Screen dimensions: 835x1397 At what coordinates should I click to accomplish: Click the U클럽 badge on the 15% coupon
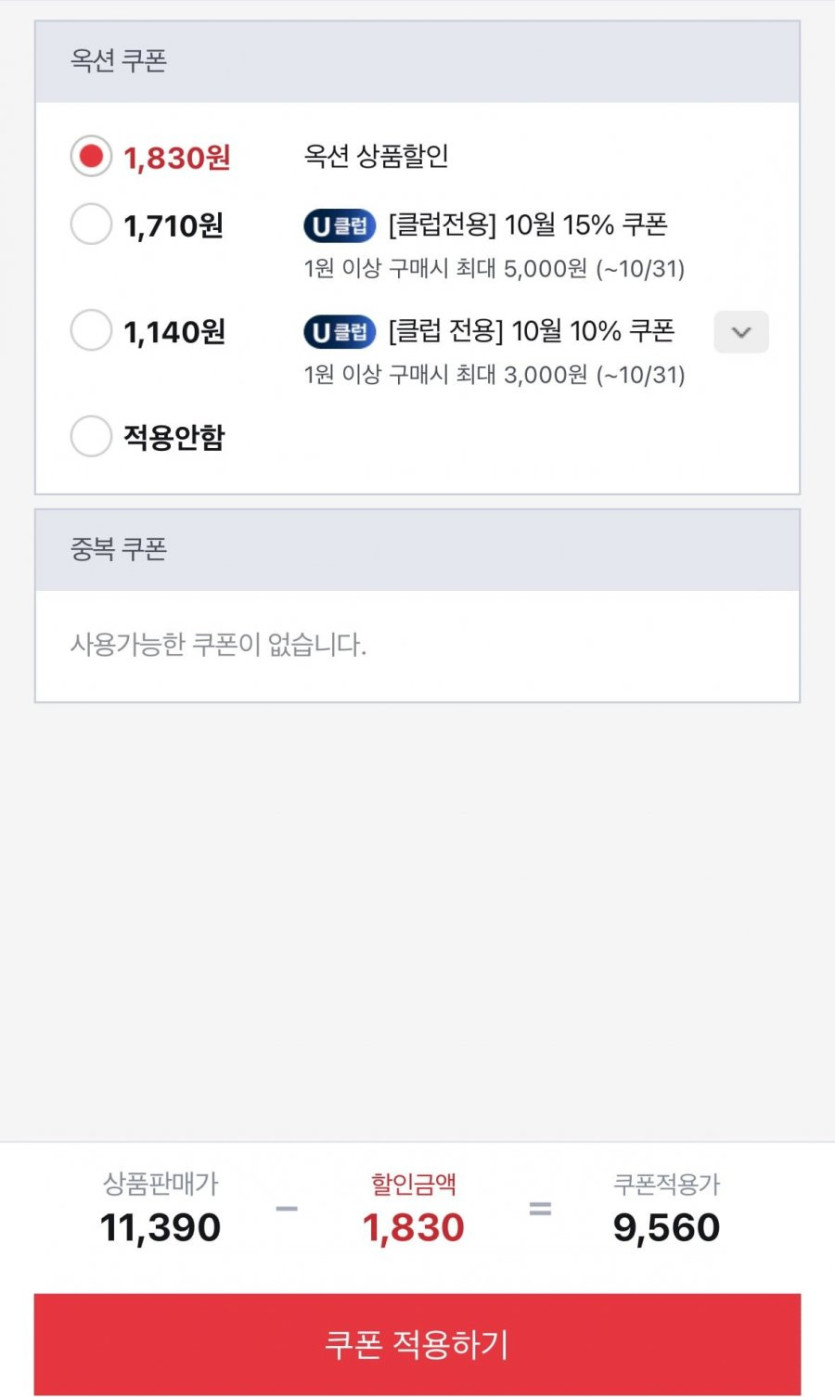click(x=340, y=226)
